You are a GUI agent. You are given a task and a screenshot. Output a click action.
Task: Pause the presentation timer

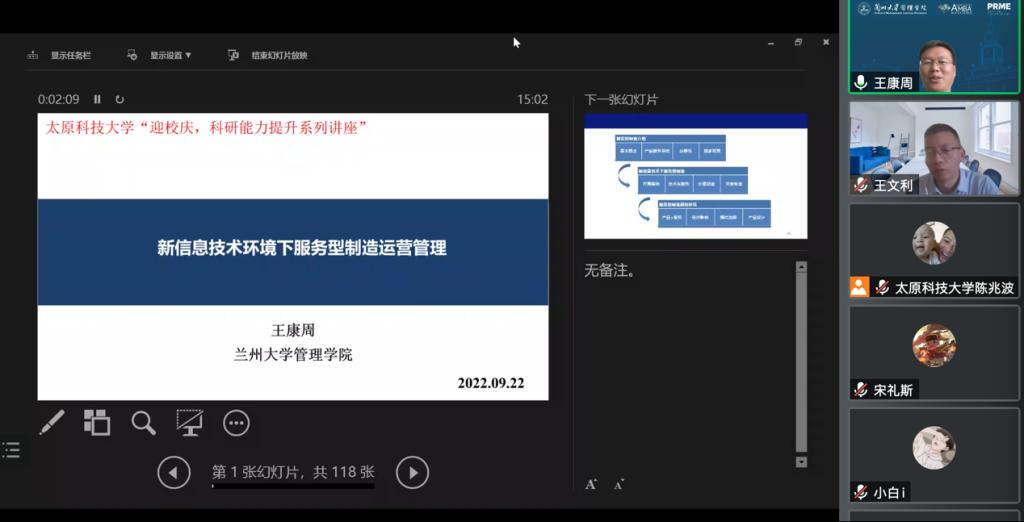point(97,99)
